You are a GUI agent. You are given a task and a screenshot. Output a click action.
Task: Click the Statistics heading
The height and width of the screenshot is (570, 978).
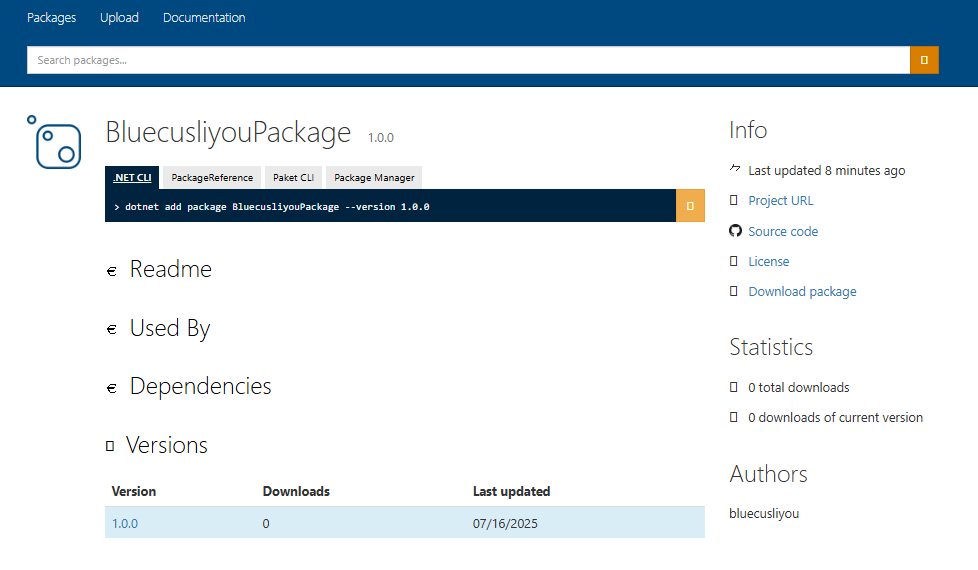771,347
